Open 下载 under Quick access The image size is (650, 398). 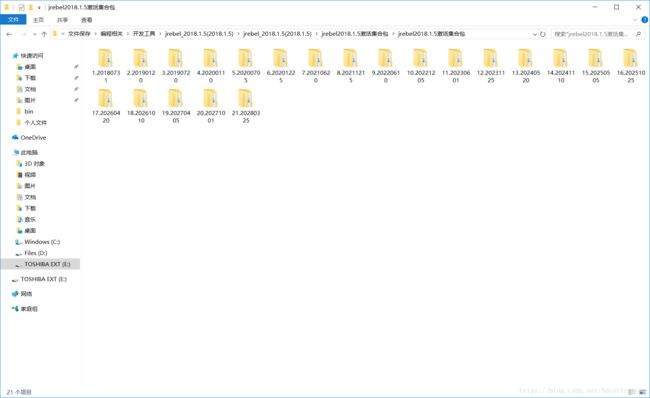[30, 78]
